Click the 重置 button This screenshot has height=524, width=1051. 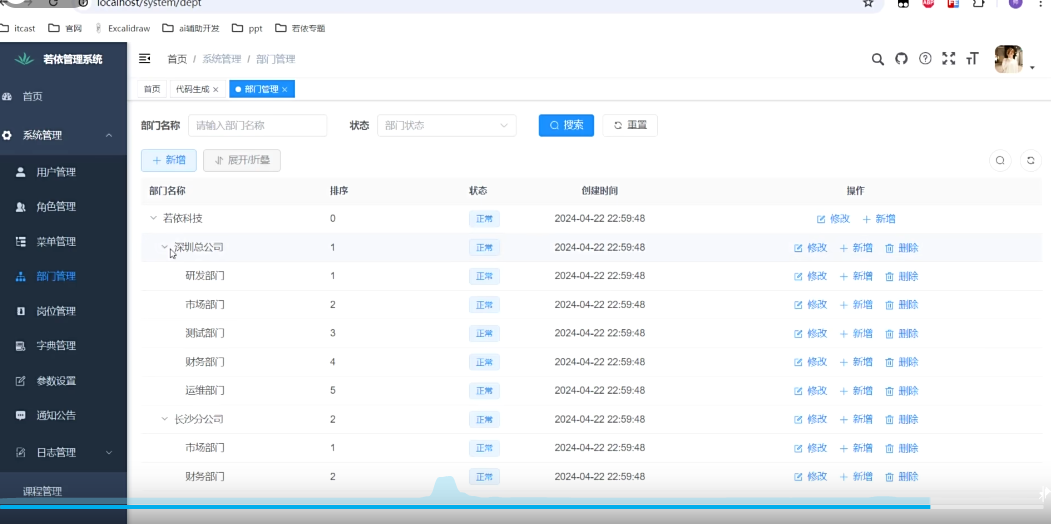[x=630, y=125]
